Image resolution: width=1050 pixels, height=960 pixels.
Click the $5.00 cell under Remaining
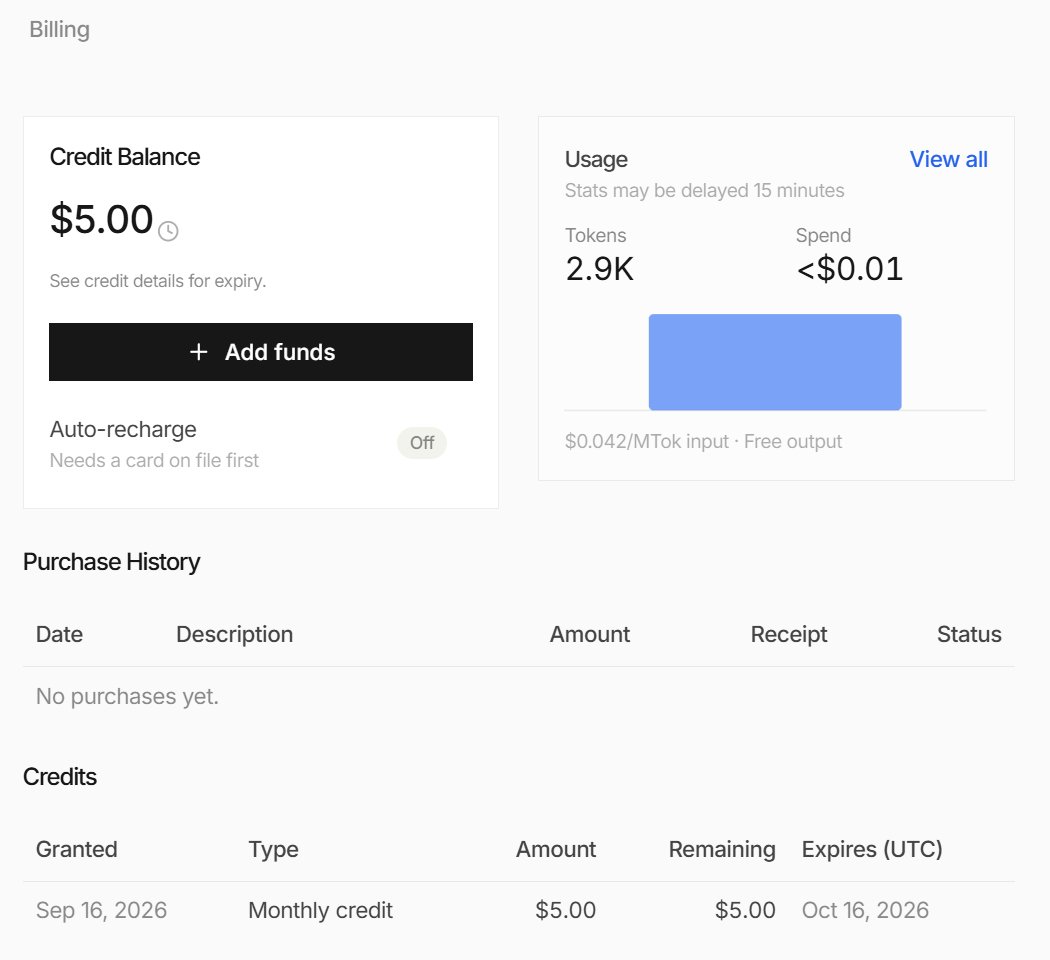tap(745, 910)
